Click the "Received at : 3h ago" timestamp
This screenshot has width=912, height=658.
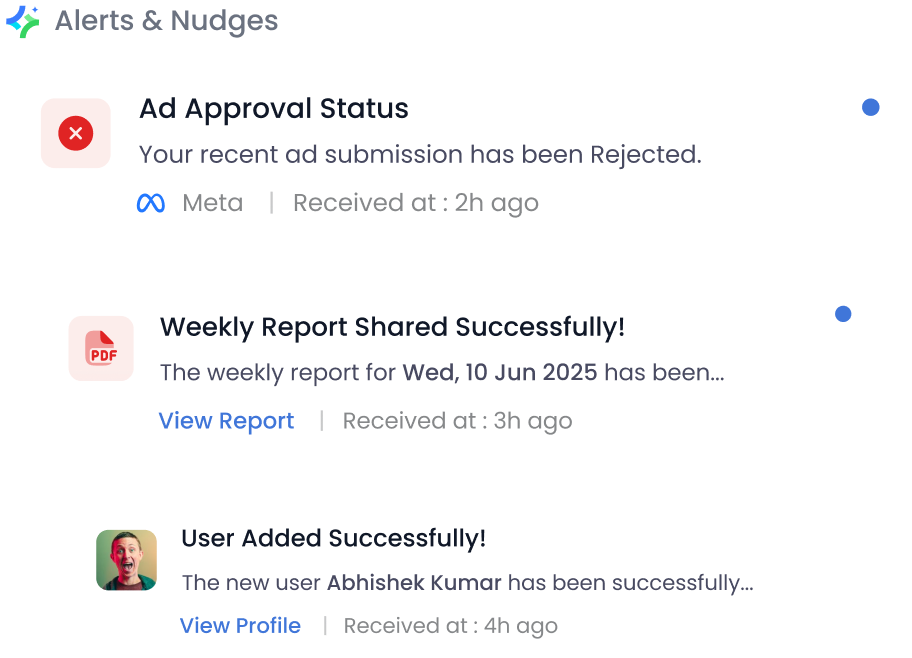(x=457, y=421)
